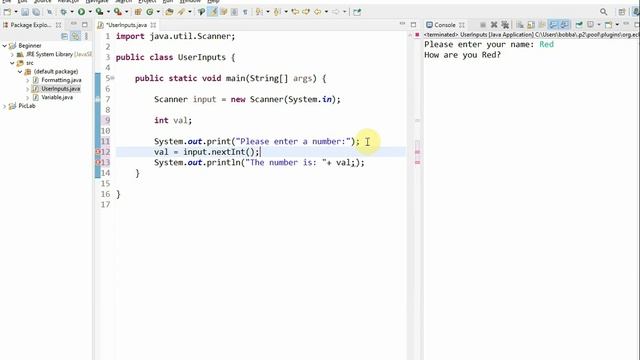Open Variable.java in the Package Explorer

[57, 97]
